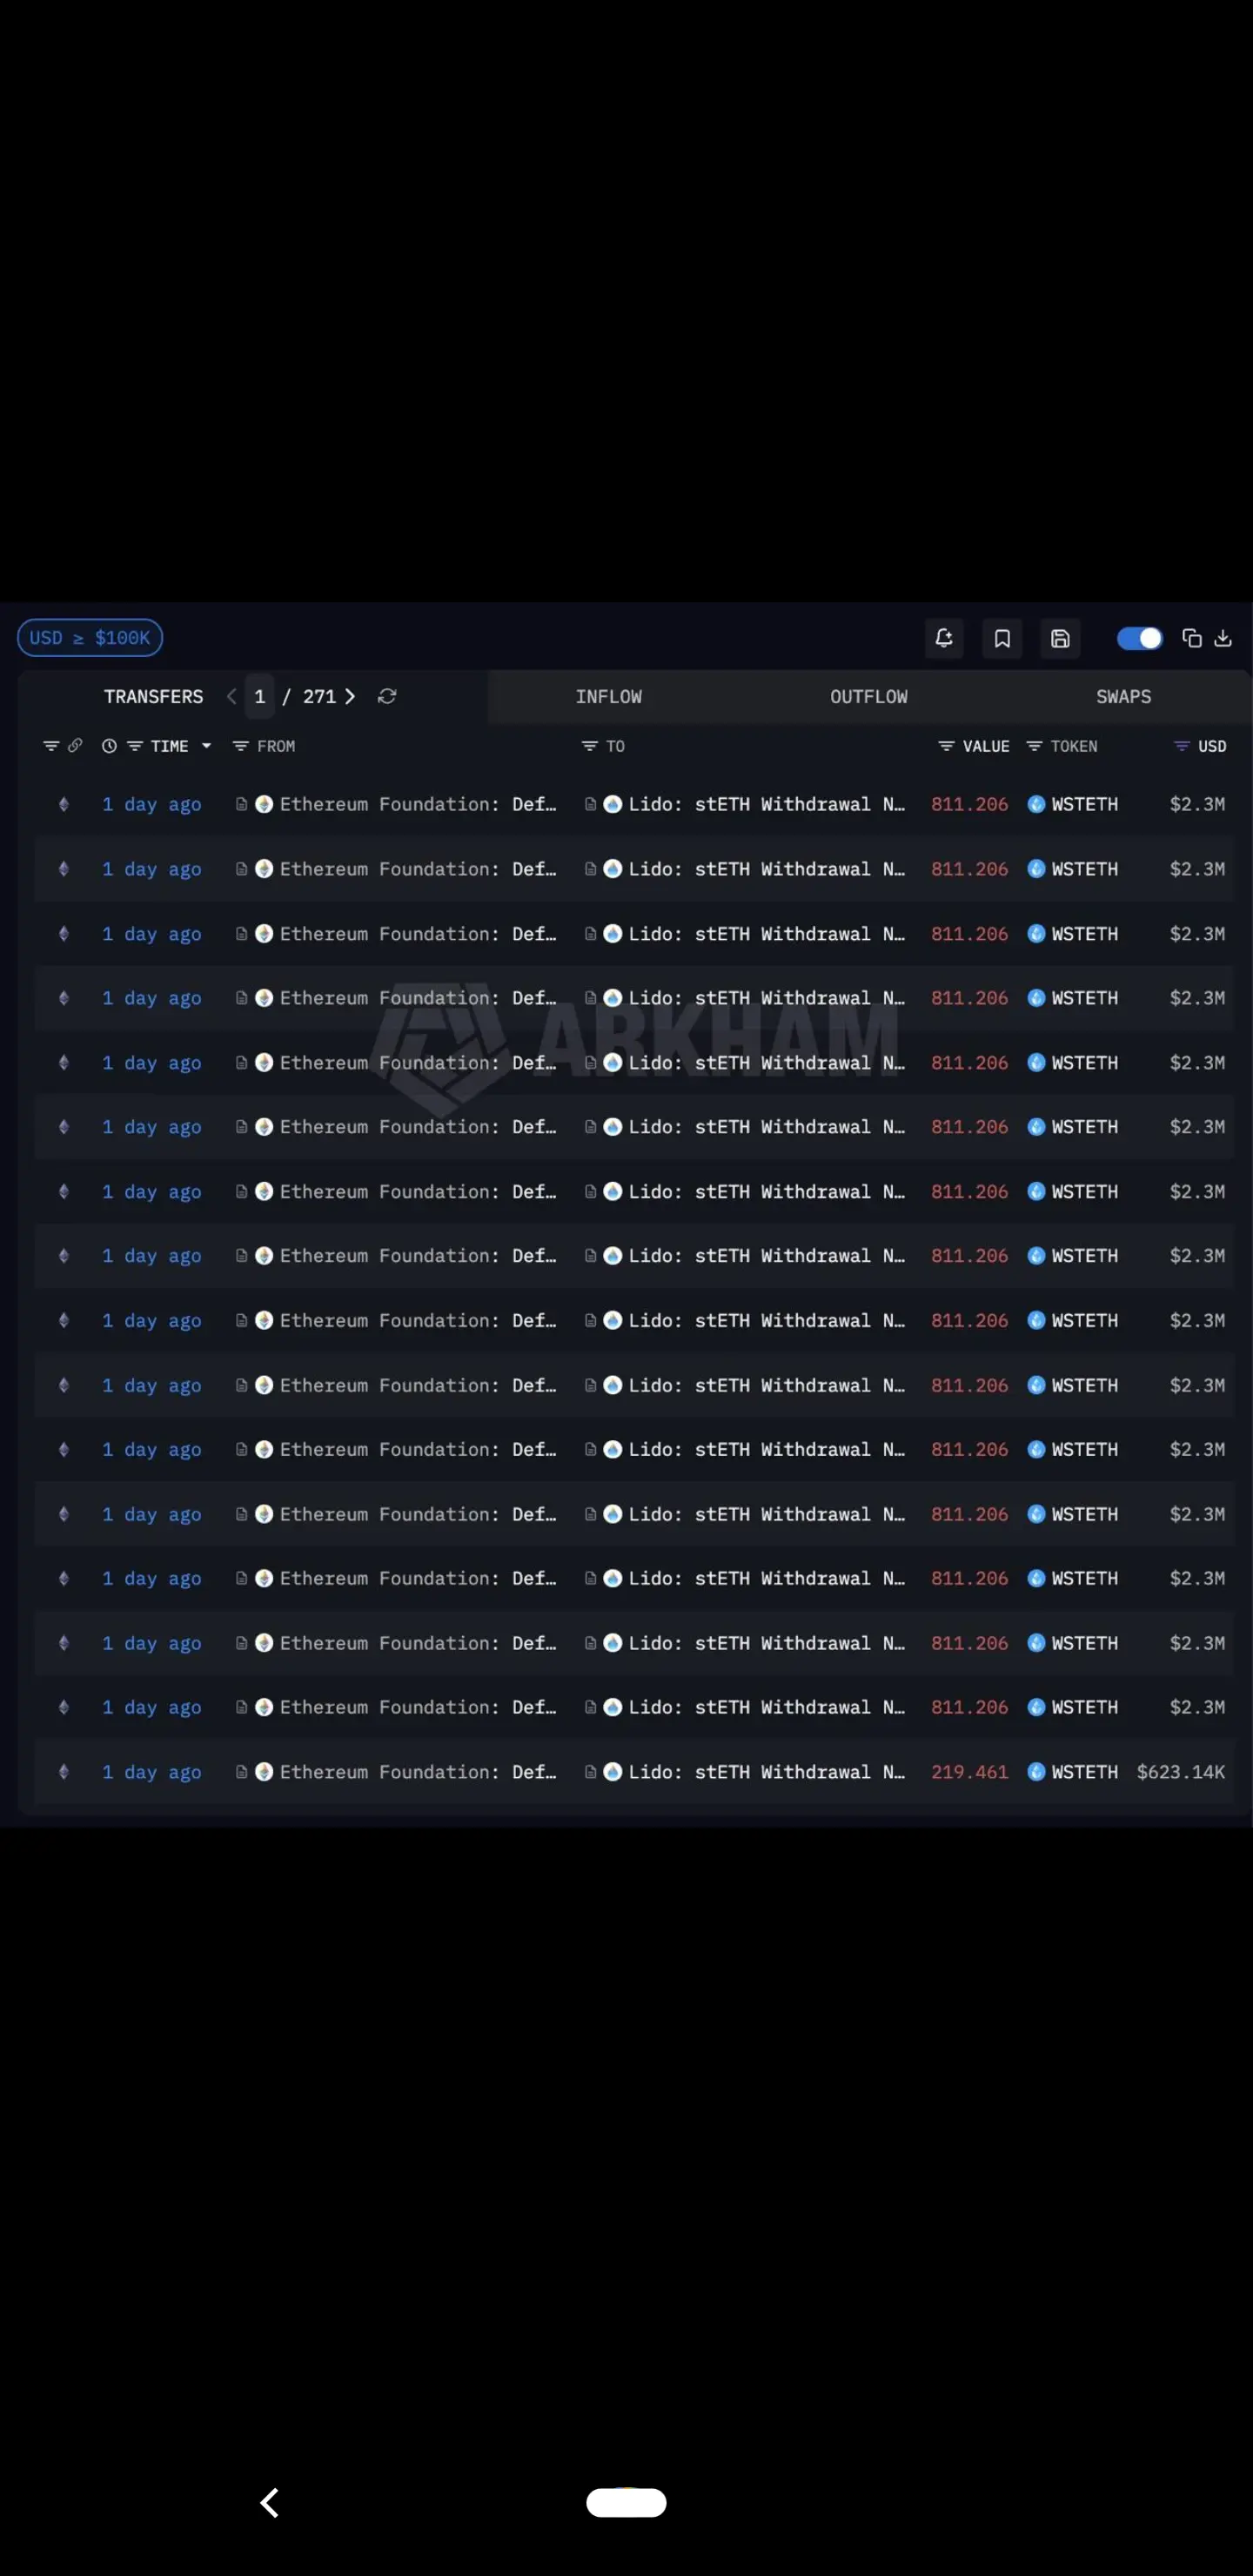The height and width of the screenshot is (2576, 1253).
Task: Open the WSTETH token on the $623.14K row
Action: click(1084, 1772)
